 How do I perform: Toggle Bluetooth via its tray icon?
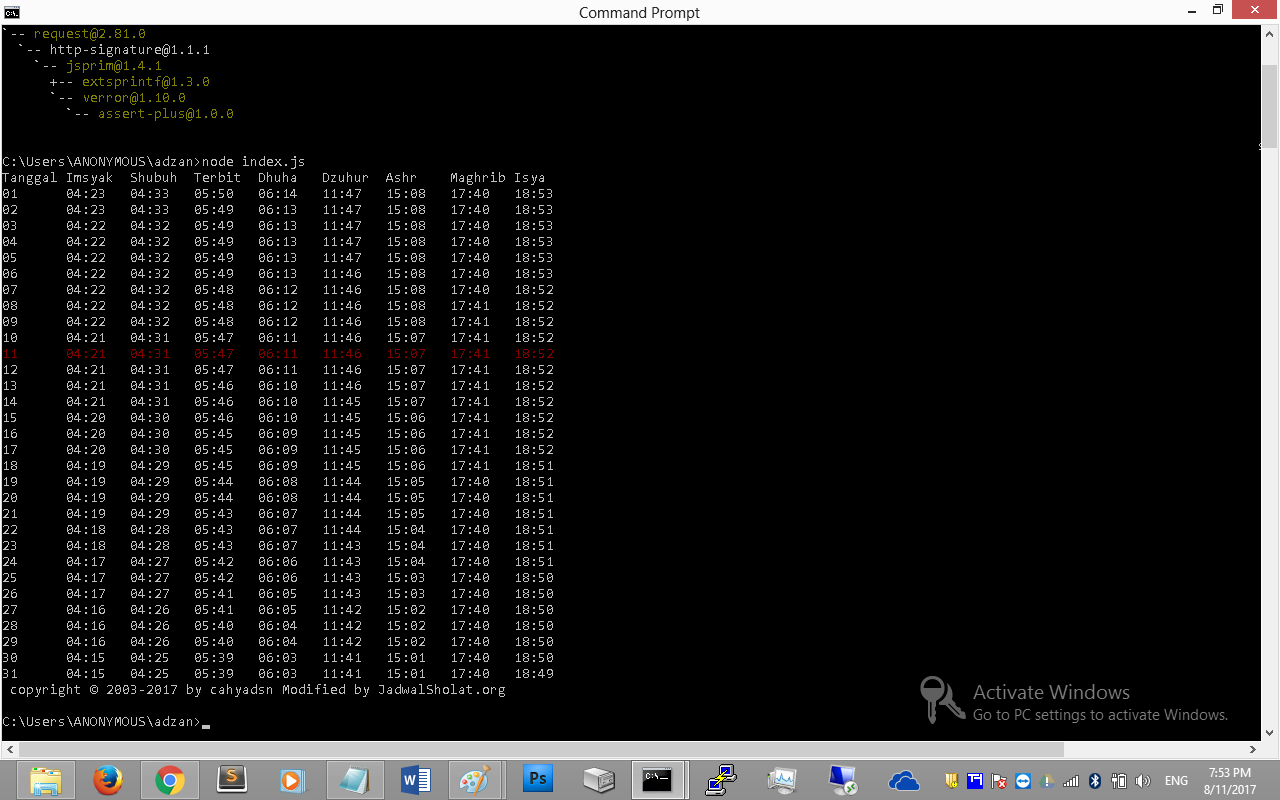1095,781
